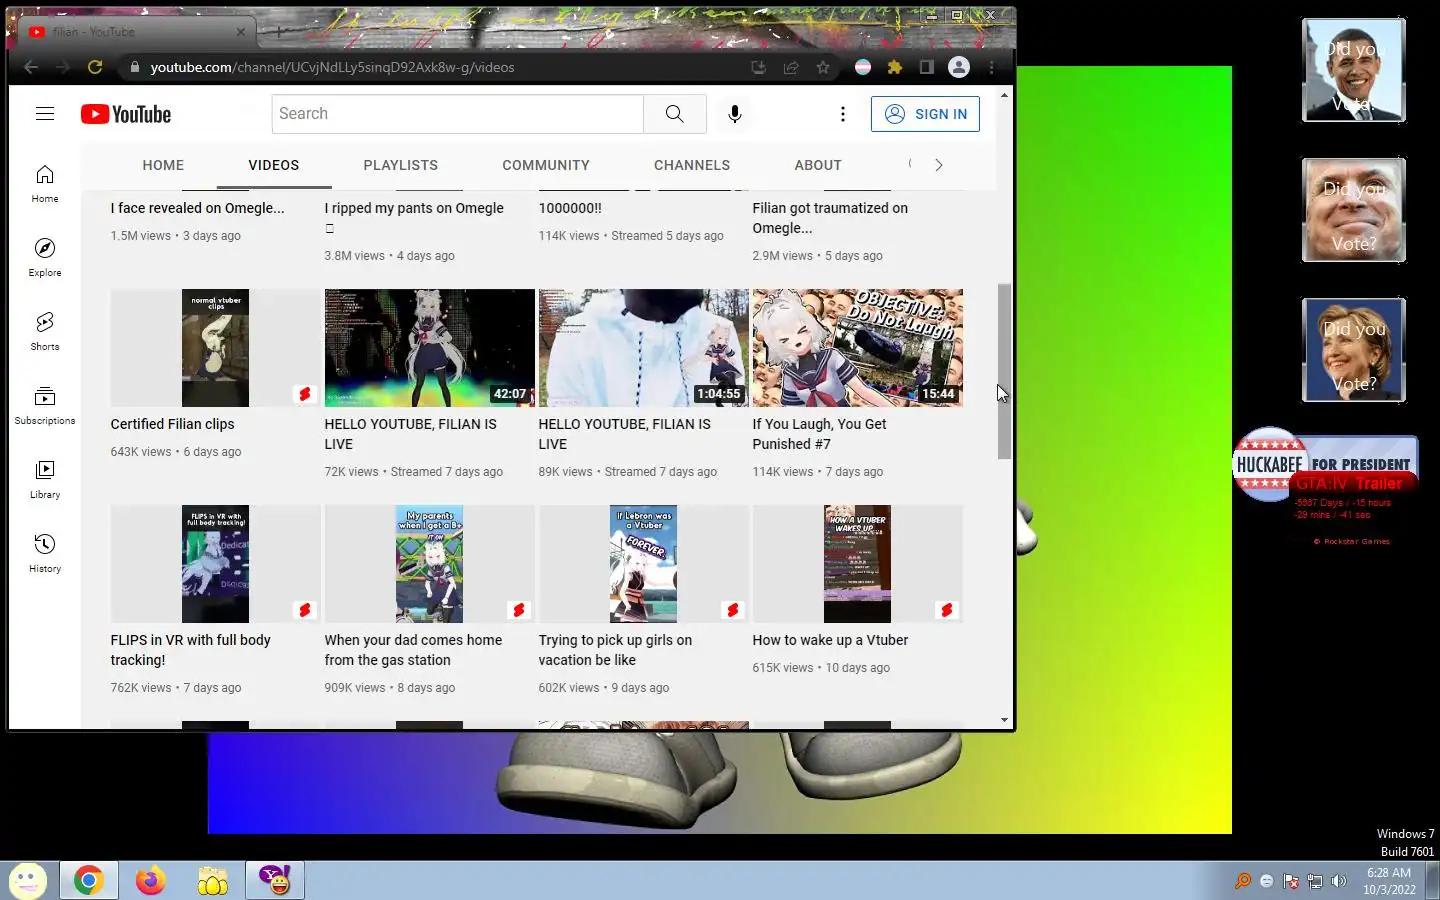
Task: Click the volume icon in system tray
Action: 1339,881
